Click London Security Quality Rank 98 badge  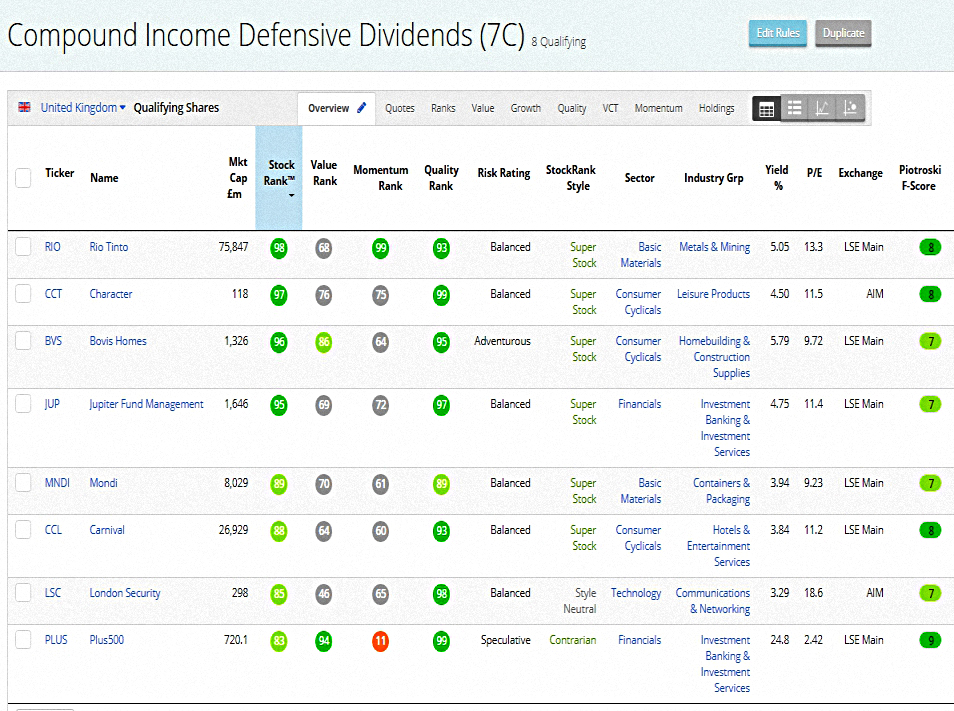coord(441,594)
